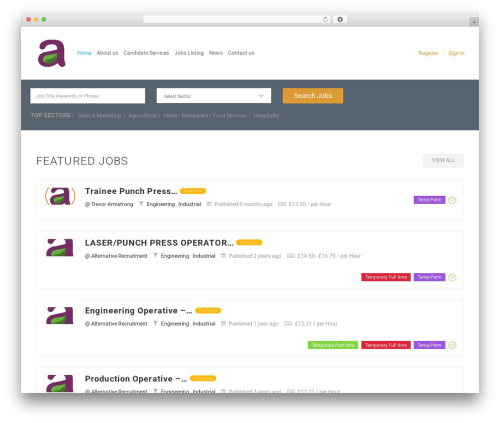Open the Select Sector dropdown
Image resolution: width=500 pixels, height=423 pixels.
click(x=214, y=96)
